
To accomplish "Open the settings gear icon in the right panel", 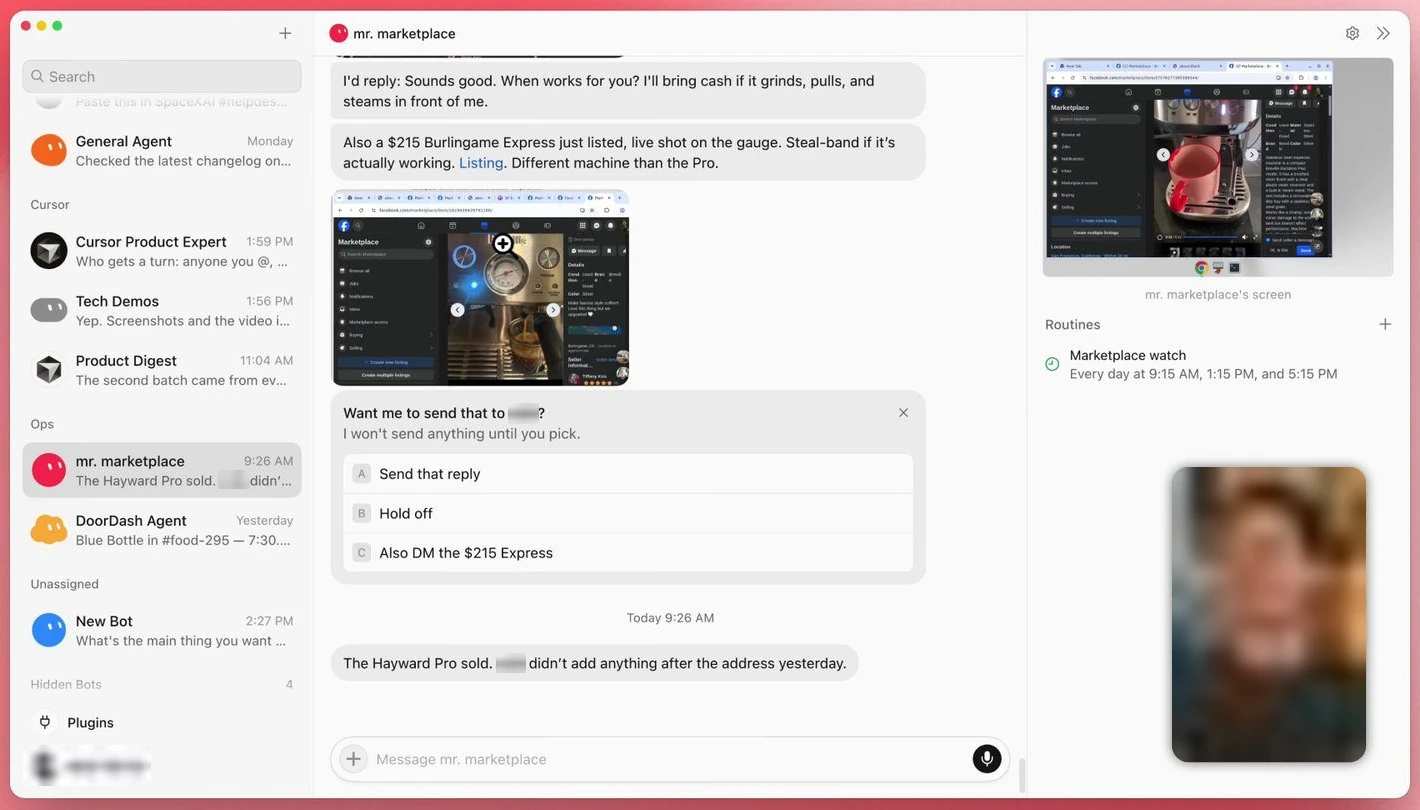I will (1352, 33).
